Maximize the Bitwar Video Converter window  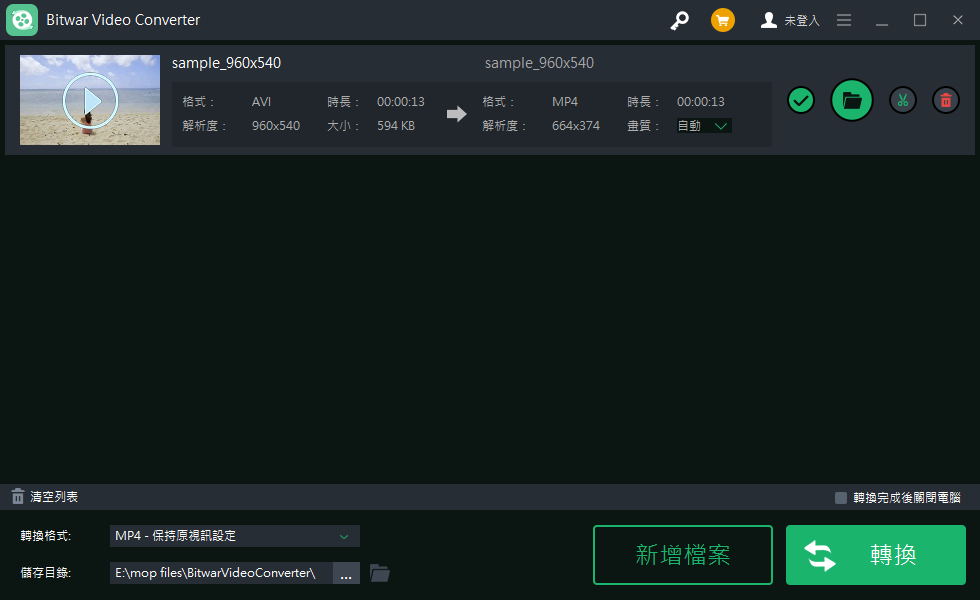pyautogui.click(x=920, y=21)
